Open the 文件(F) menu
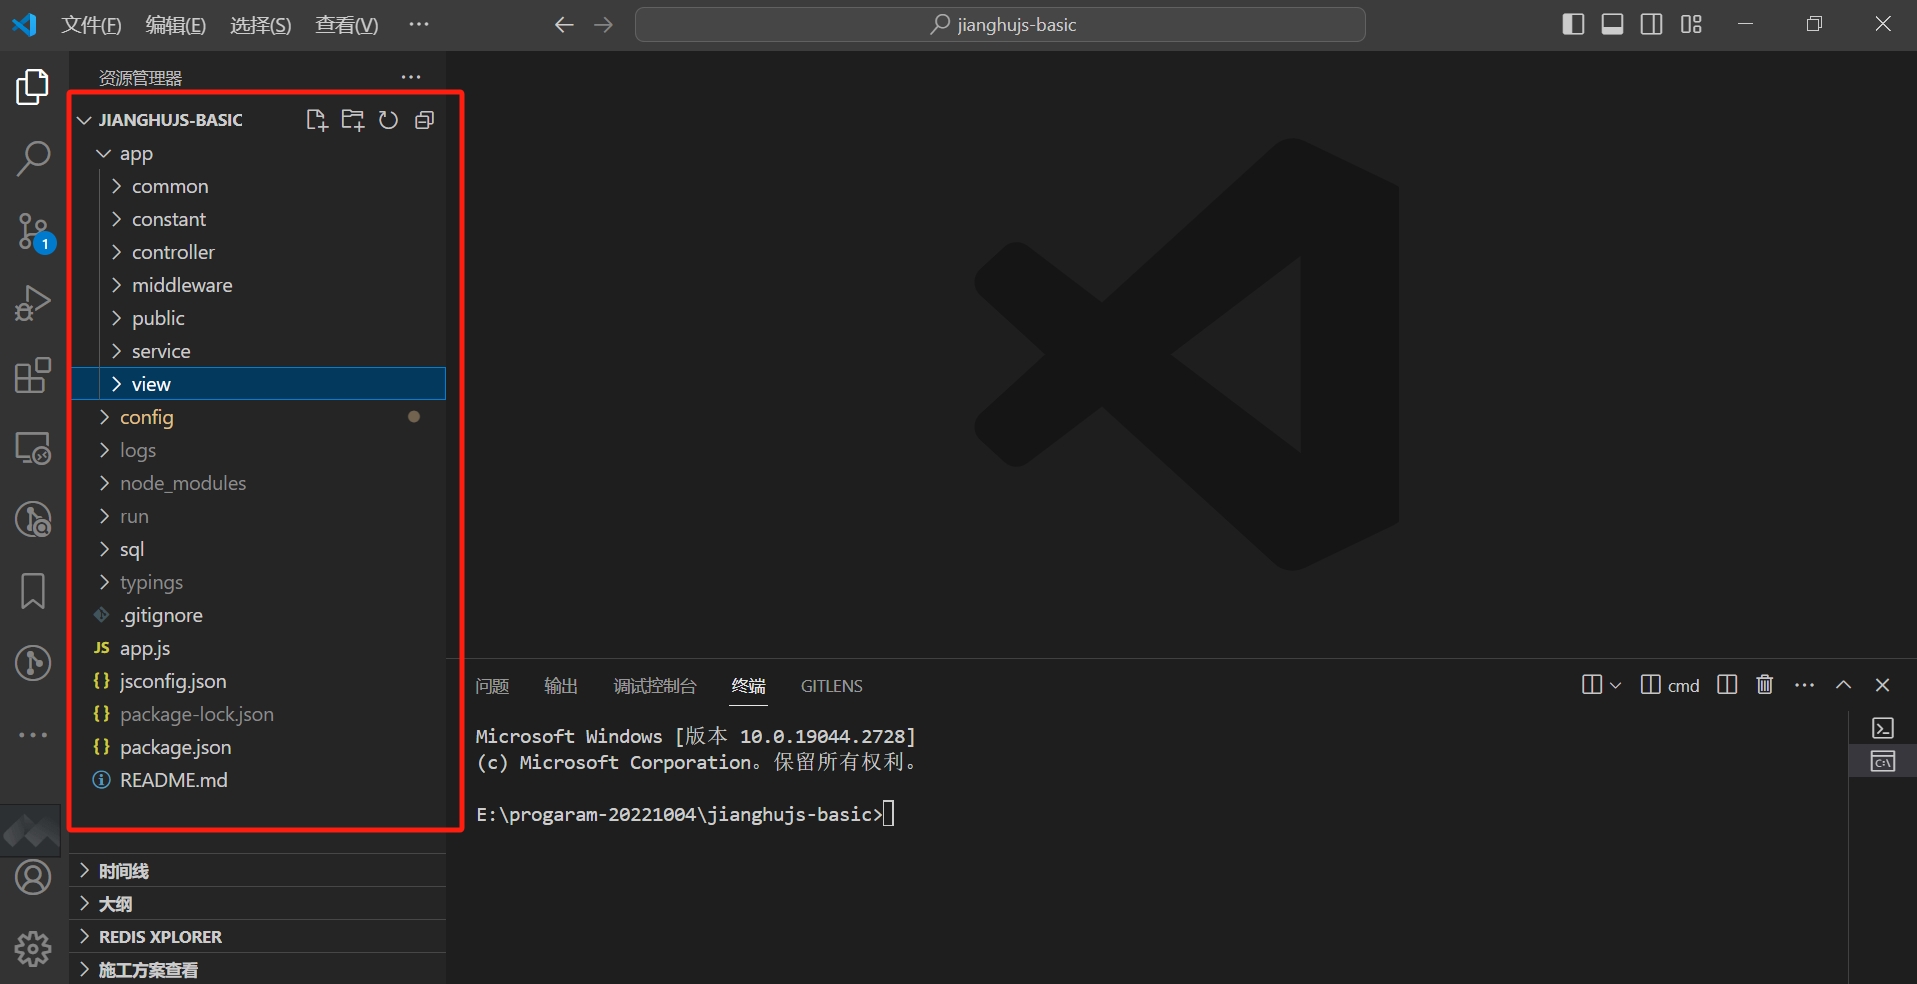This screenshot has height=984, width=1917. click(91, 25)
